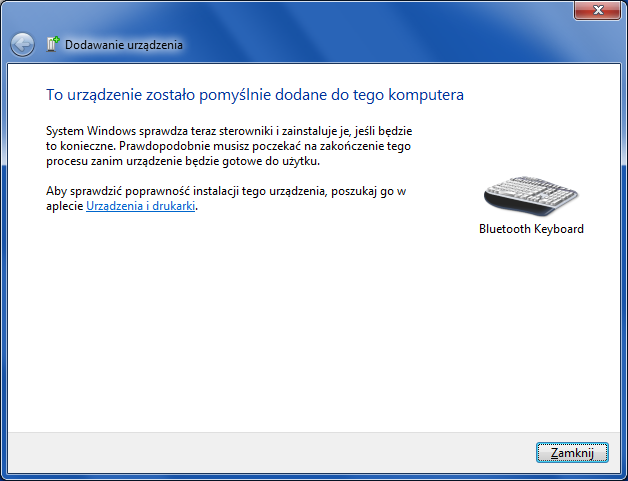Screen dimensions: 628x481
Task: Click the text line starting with procesu zanim
Action: 182,161
